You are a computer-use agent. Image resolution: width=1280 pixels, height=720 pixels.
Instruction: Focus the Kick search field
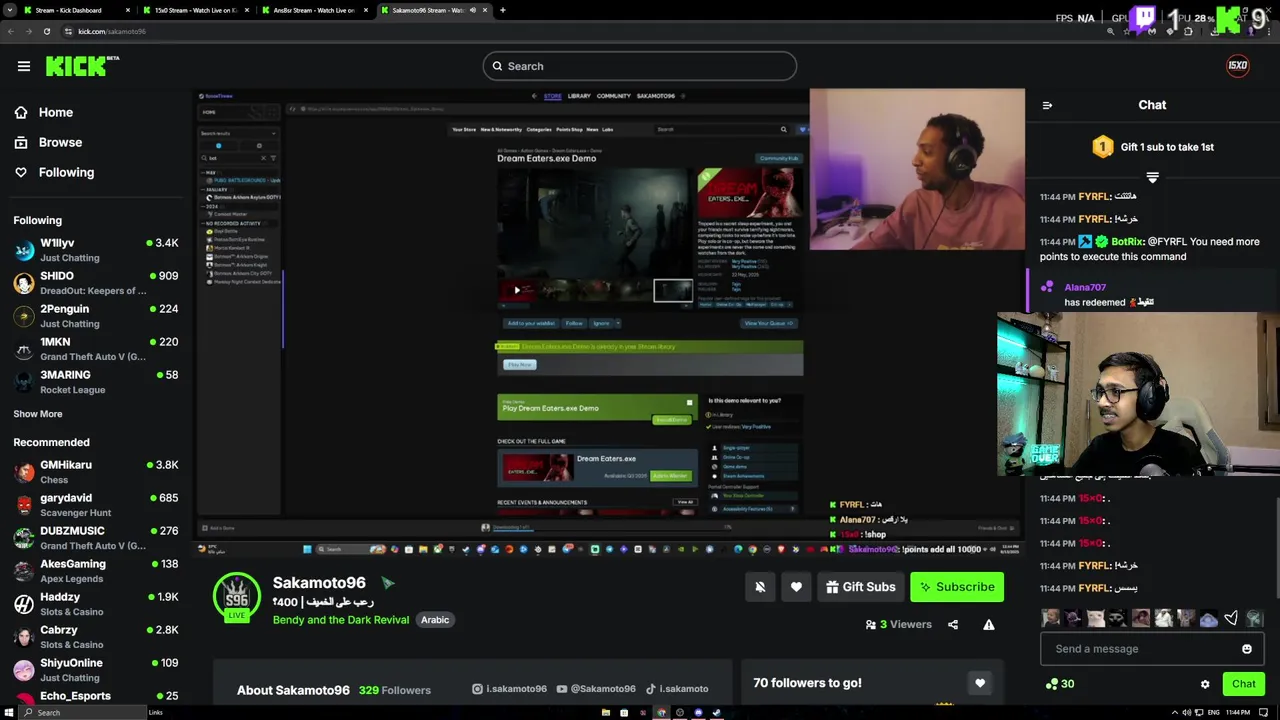[640, 66]
